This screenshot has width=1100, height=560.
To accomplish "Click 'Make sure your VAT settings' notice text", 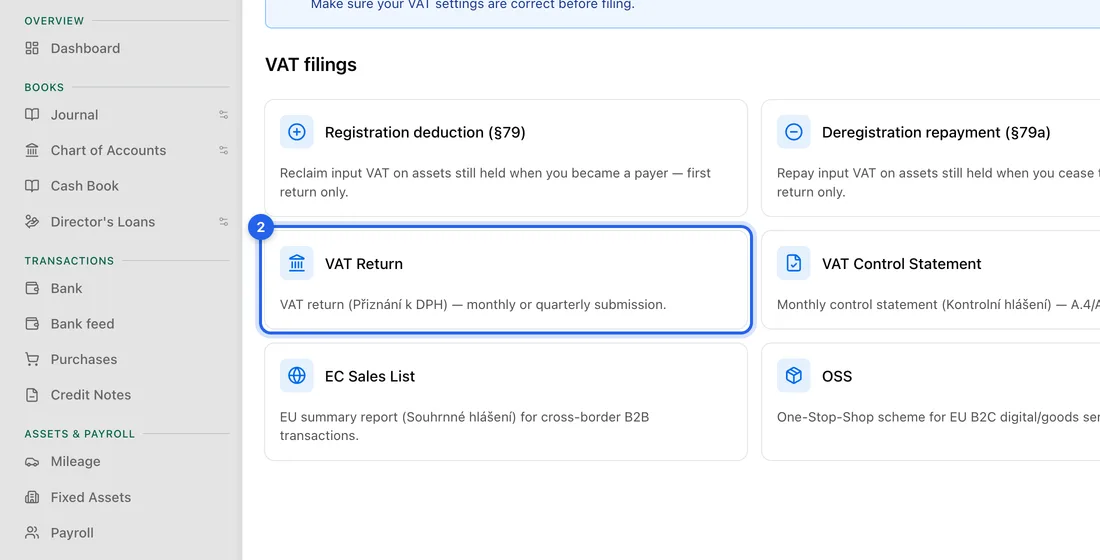I will point(472,5).
